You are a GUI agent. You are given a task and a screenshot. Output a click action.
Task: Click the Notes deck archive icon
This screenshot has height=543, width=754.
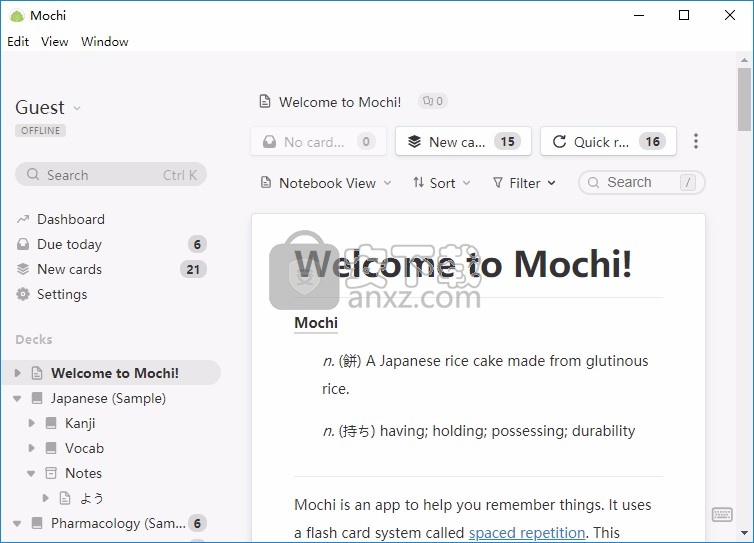coord(50,473)
